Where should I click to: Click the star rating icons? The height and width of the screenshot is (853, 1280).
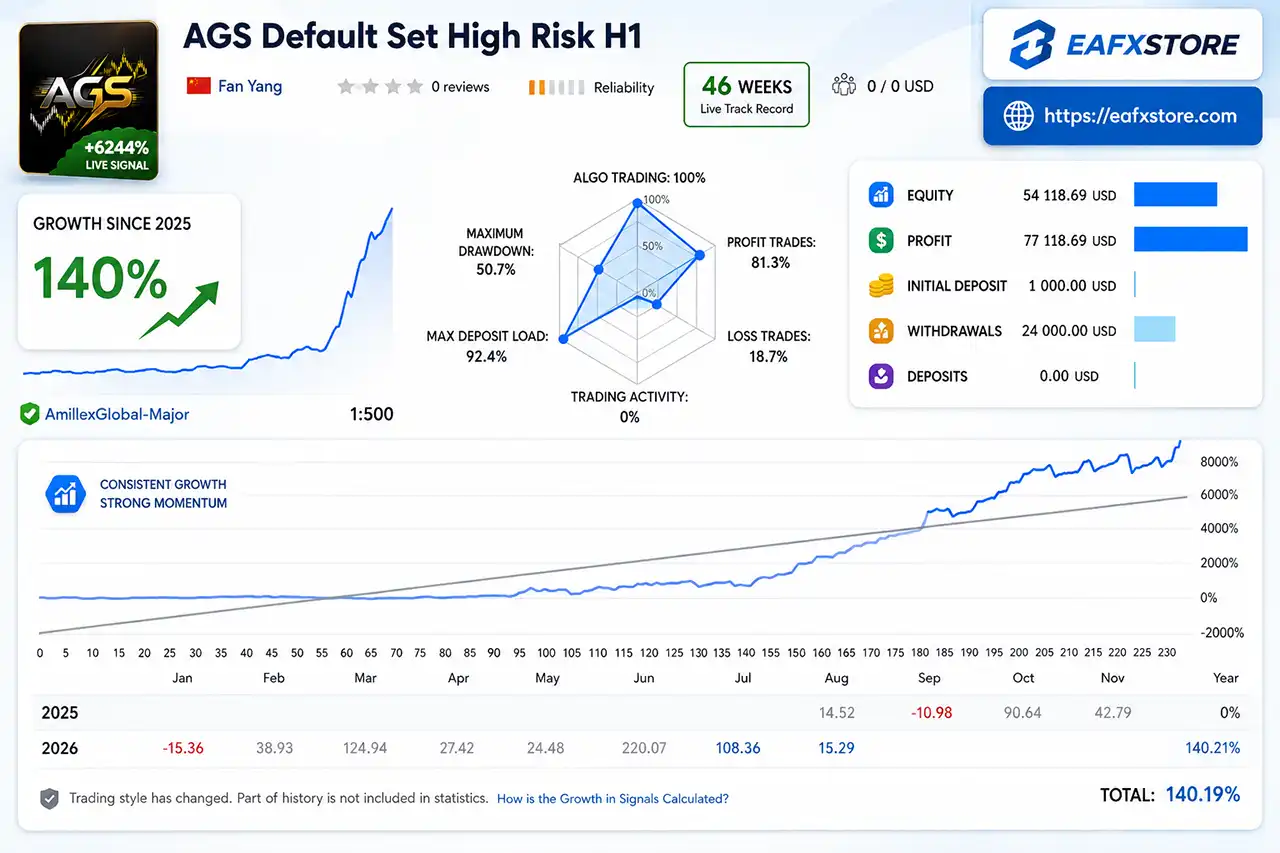pyautogui.click(x=380, y=87)
